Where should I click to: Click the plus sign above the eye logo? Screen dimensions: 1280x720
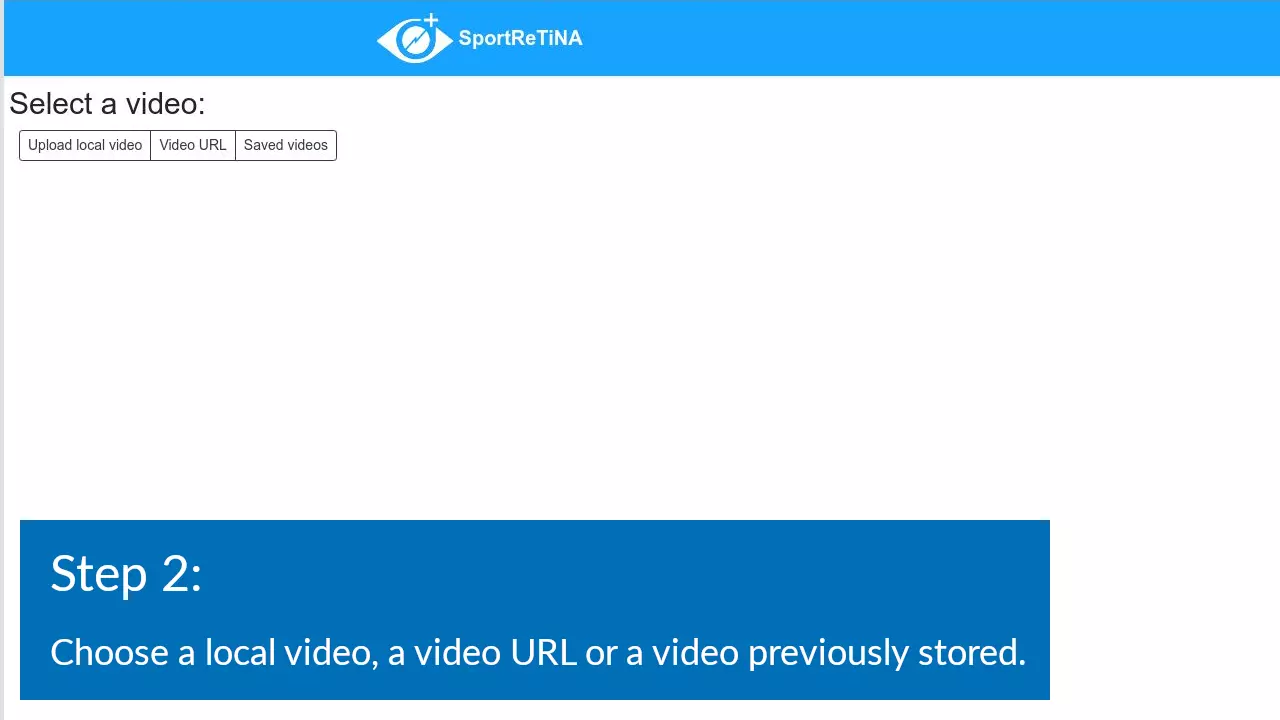431,19
